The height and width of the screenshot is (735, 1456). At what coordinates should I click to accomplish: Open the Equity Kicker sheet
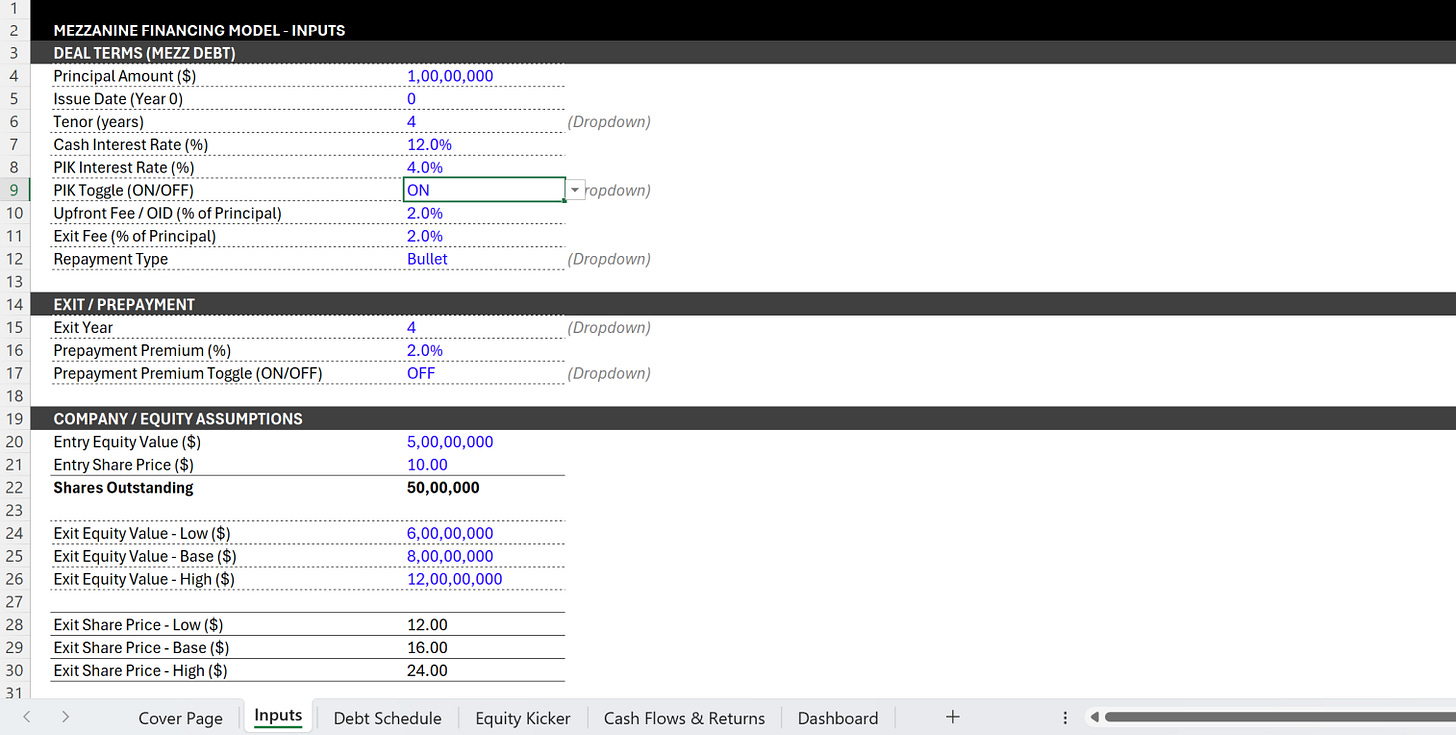tap(522, 717)
